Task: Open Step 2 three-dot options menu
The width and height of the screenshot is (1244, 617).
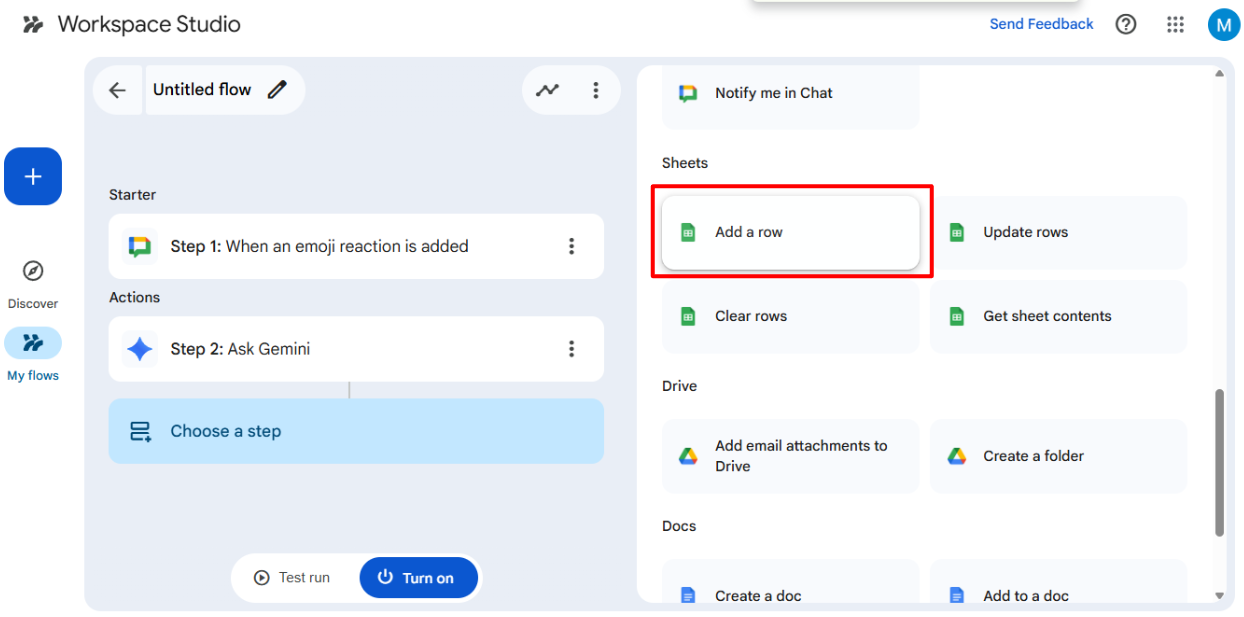Action: click(571, 349)
